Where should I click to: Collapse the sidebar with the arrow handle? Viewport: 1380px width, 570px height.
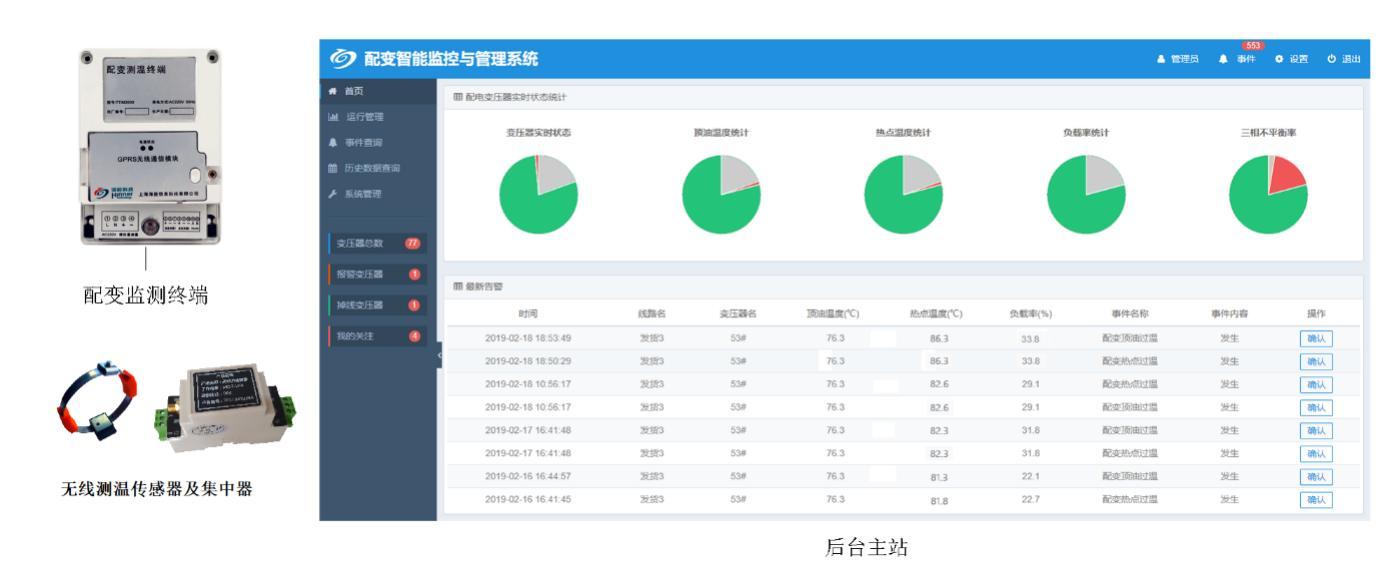439,357
